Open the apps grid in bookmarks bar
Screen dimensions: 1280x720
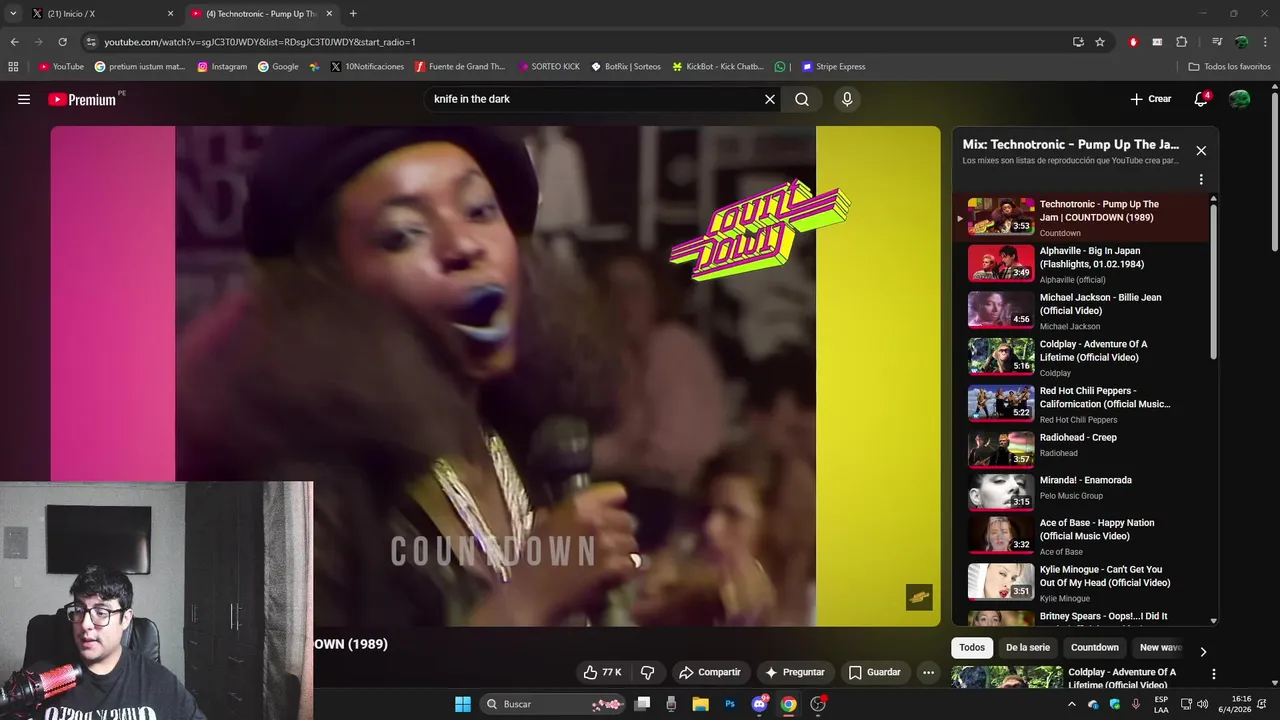click(x=13, y=67)
